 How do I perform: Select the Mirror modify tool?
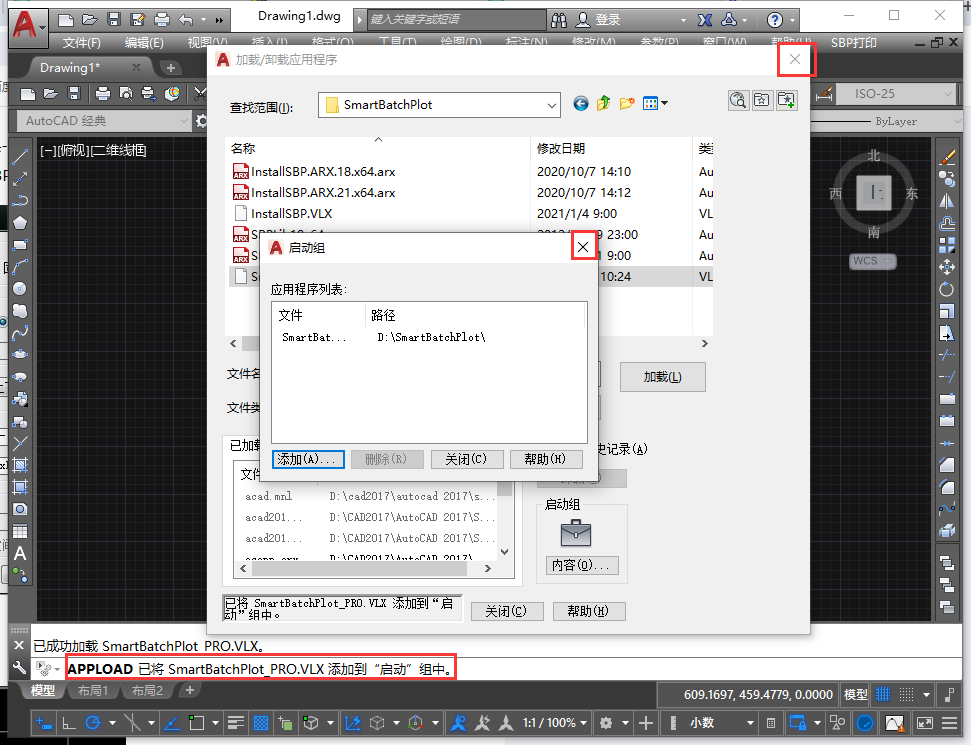point(947,201)
